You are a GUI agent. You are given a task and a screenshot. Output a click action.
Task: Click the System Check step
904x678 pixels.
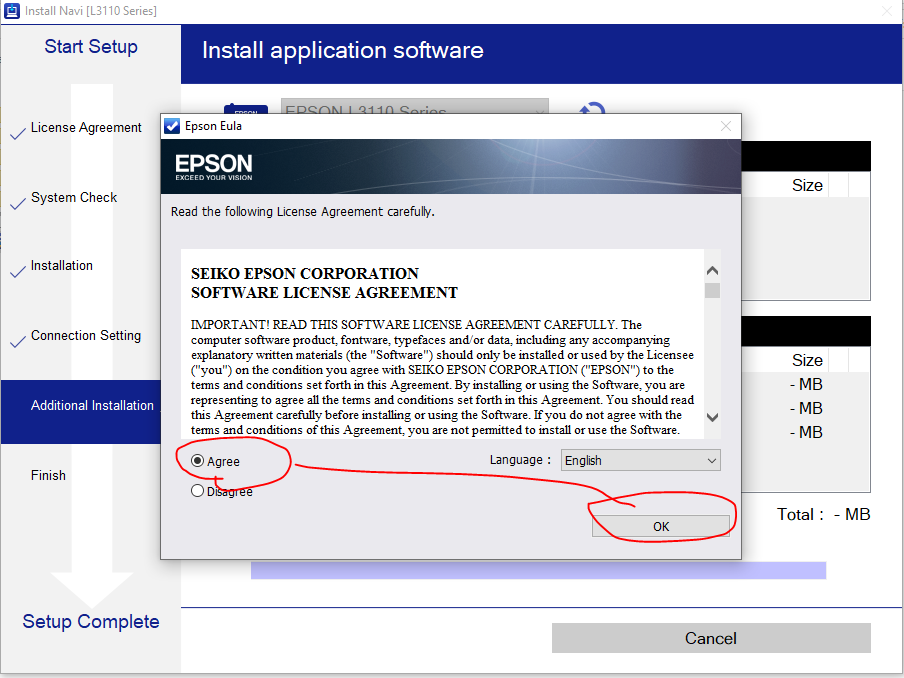(74, 197)
